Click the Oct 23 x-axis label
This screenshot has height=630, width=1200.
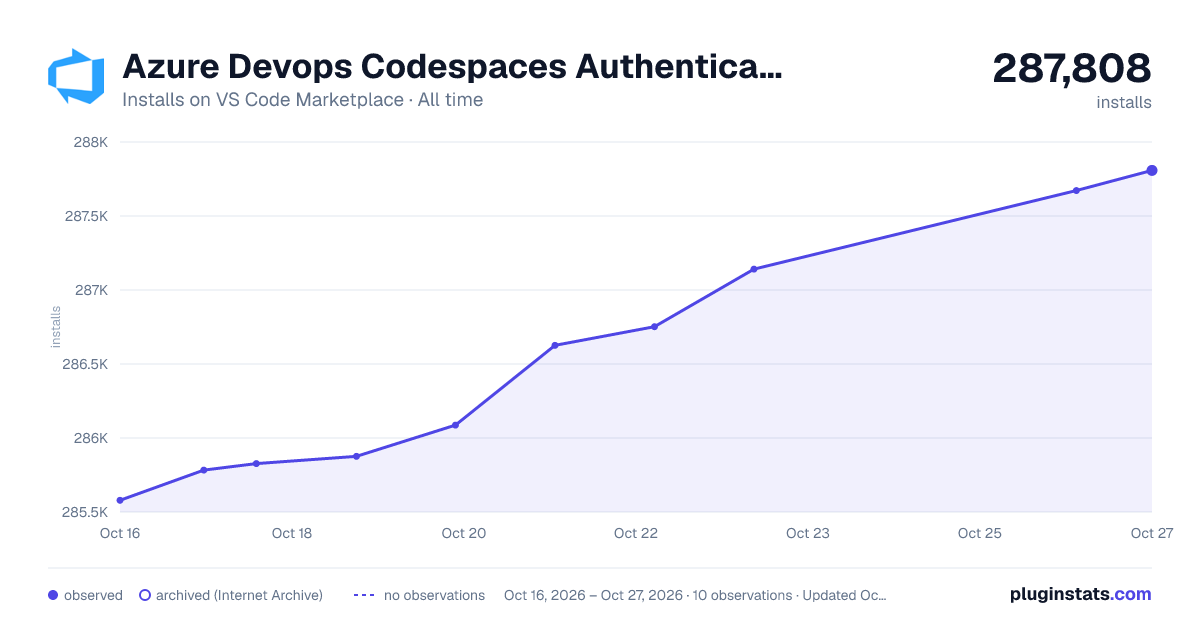808,533
